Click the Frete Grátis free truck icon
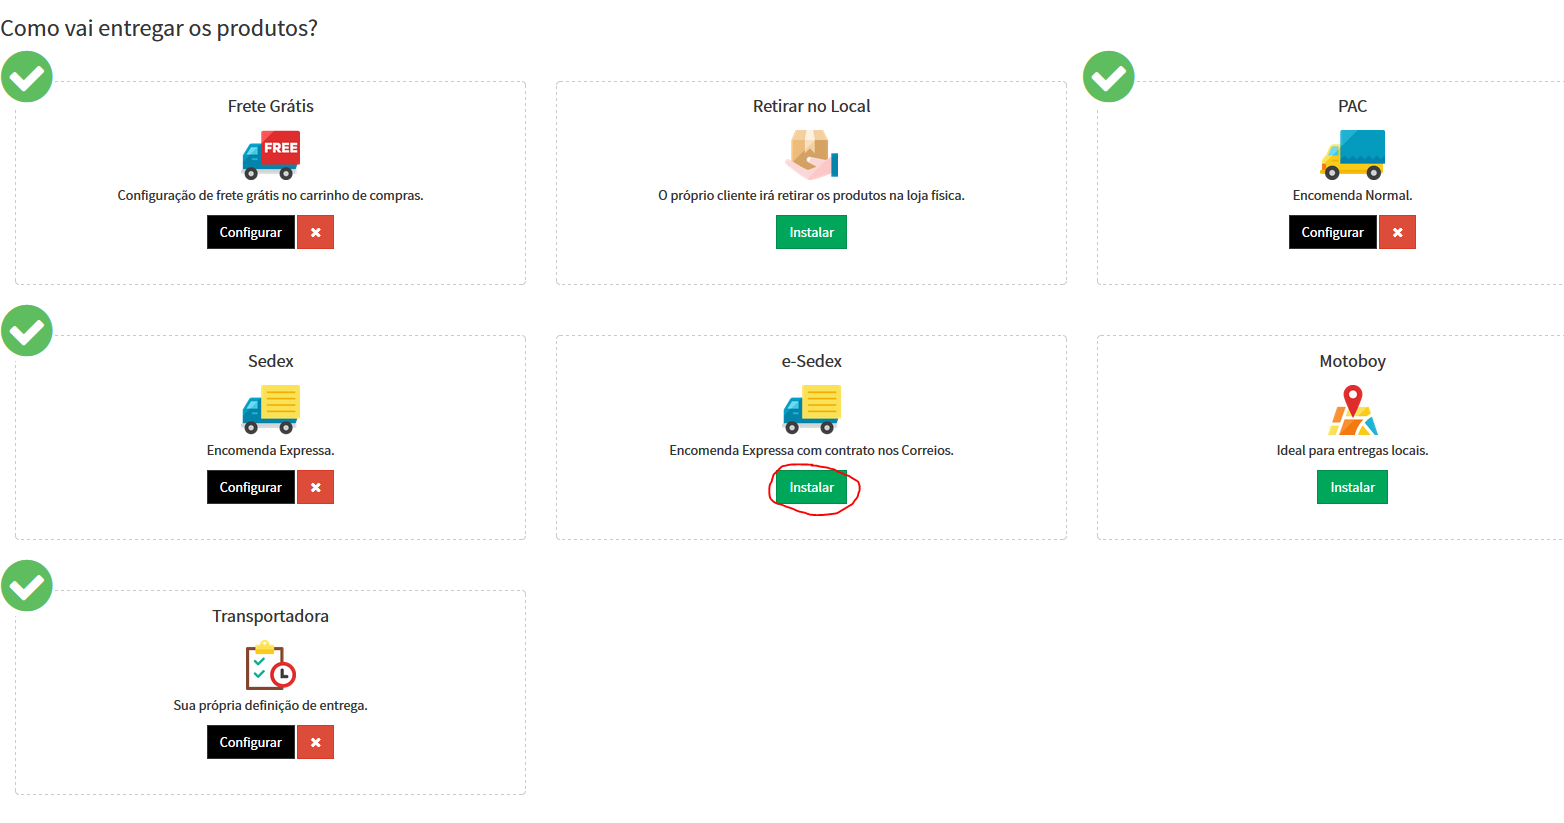1564x823 pixels. (271, 155)
